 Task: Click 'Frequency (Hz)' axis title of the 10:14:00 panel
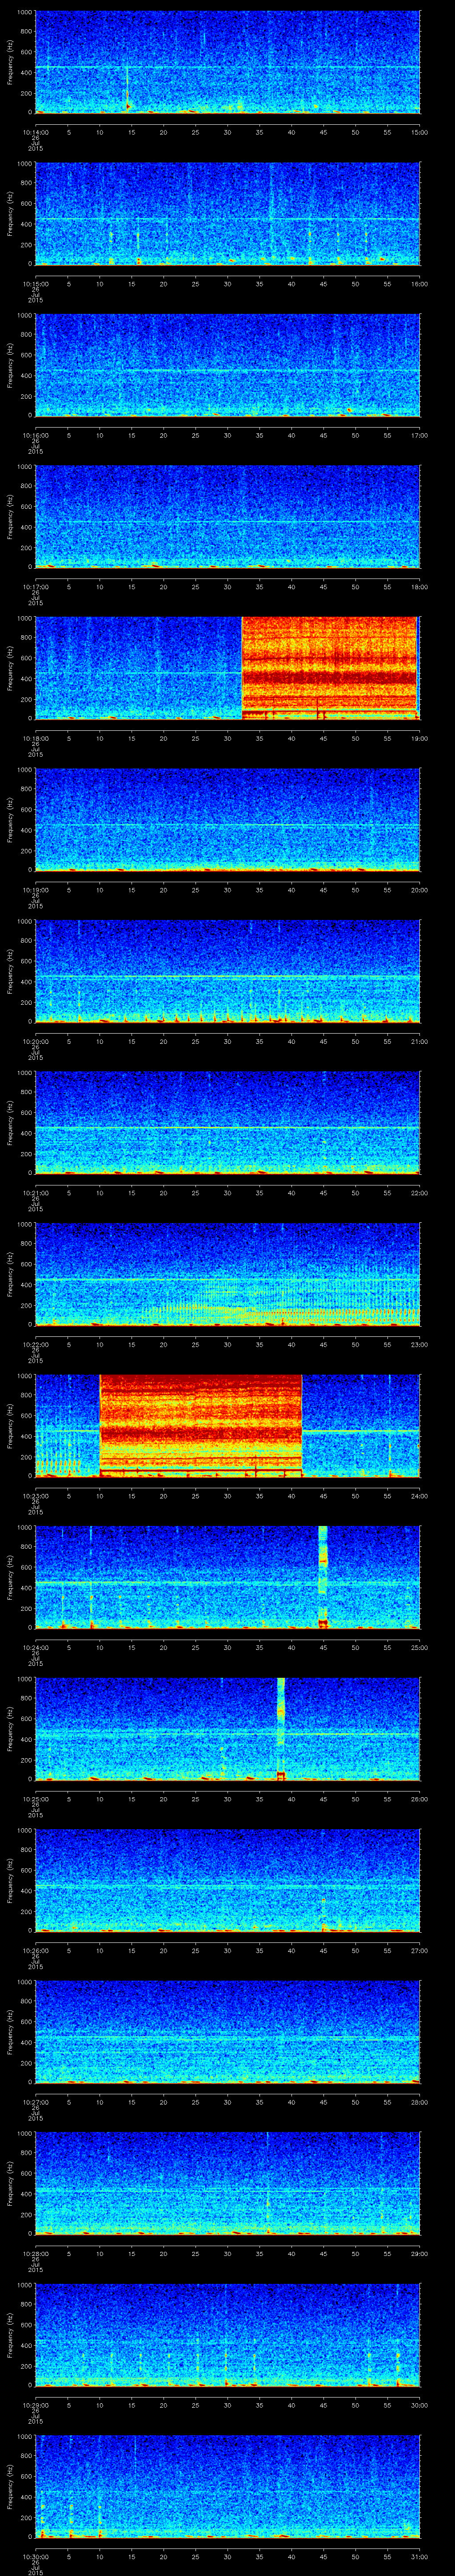coord(10,63)
